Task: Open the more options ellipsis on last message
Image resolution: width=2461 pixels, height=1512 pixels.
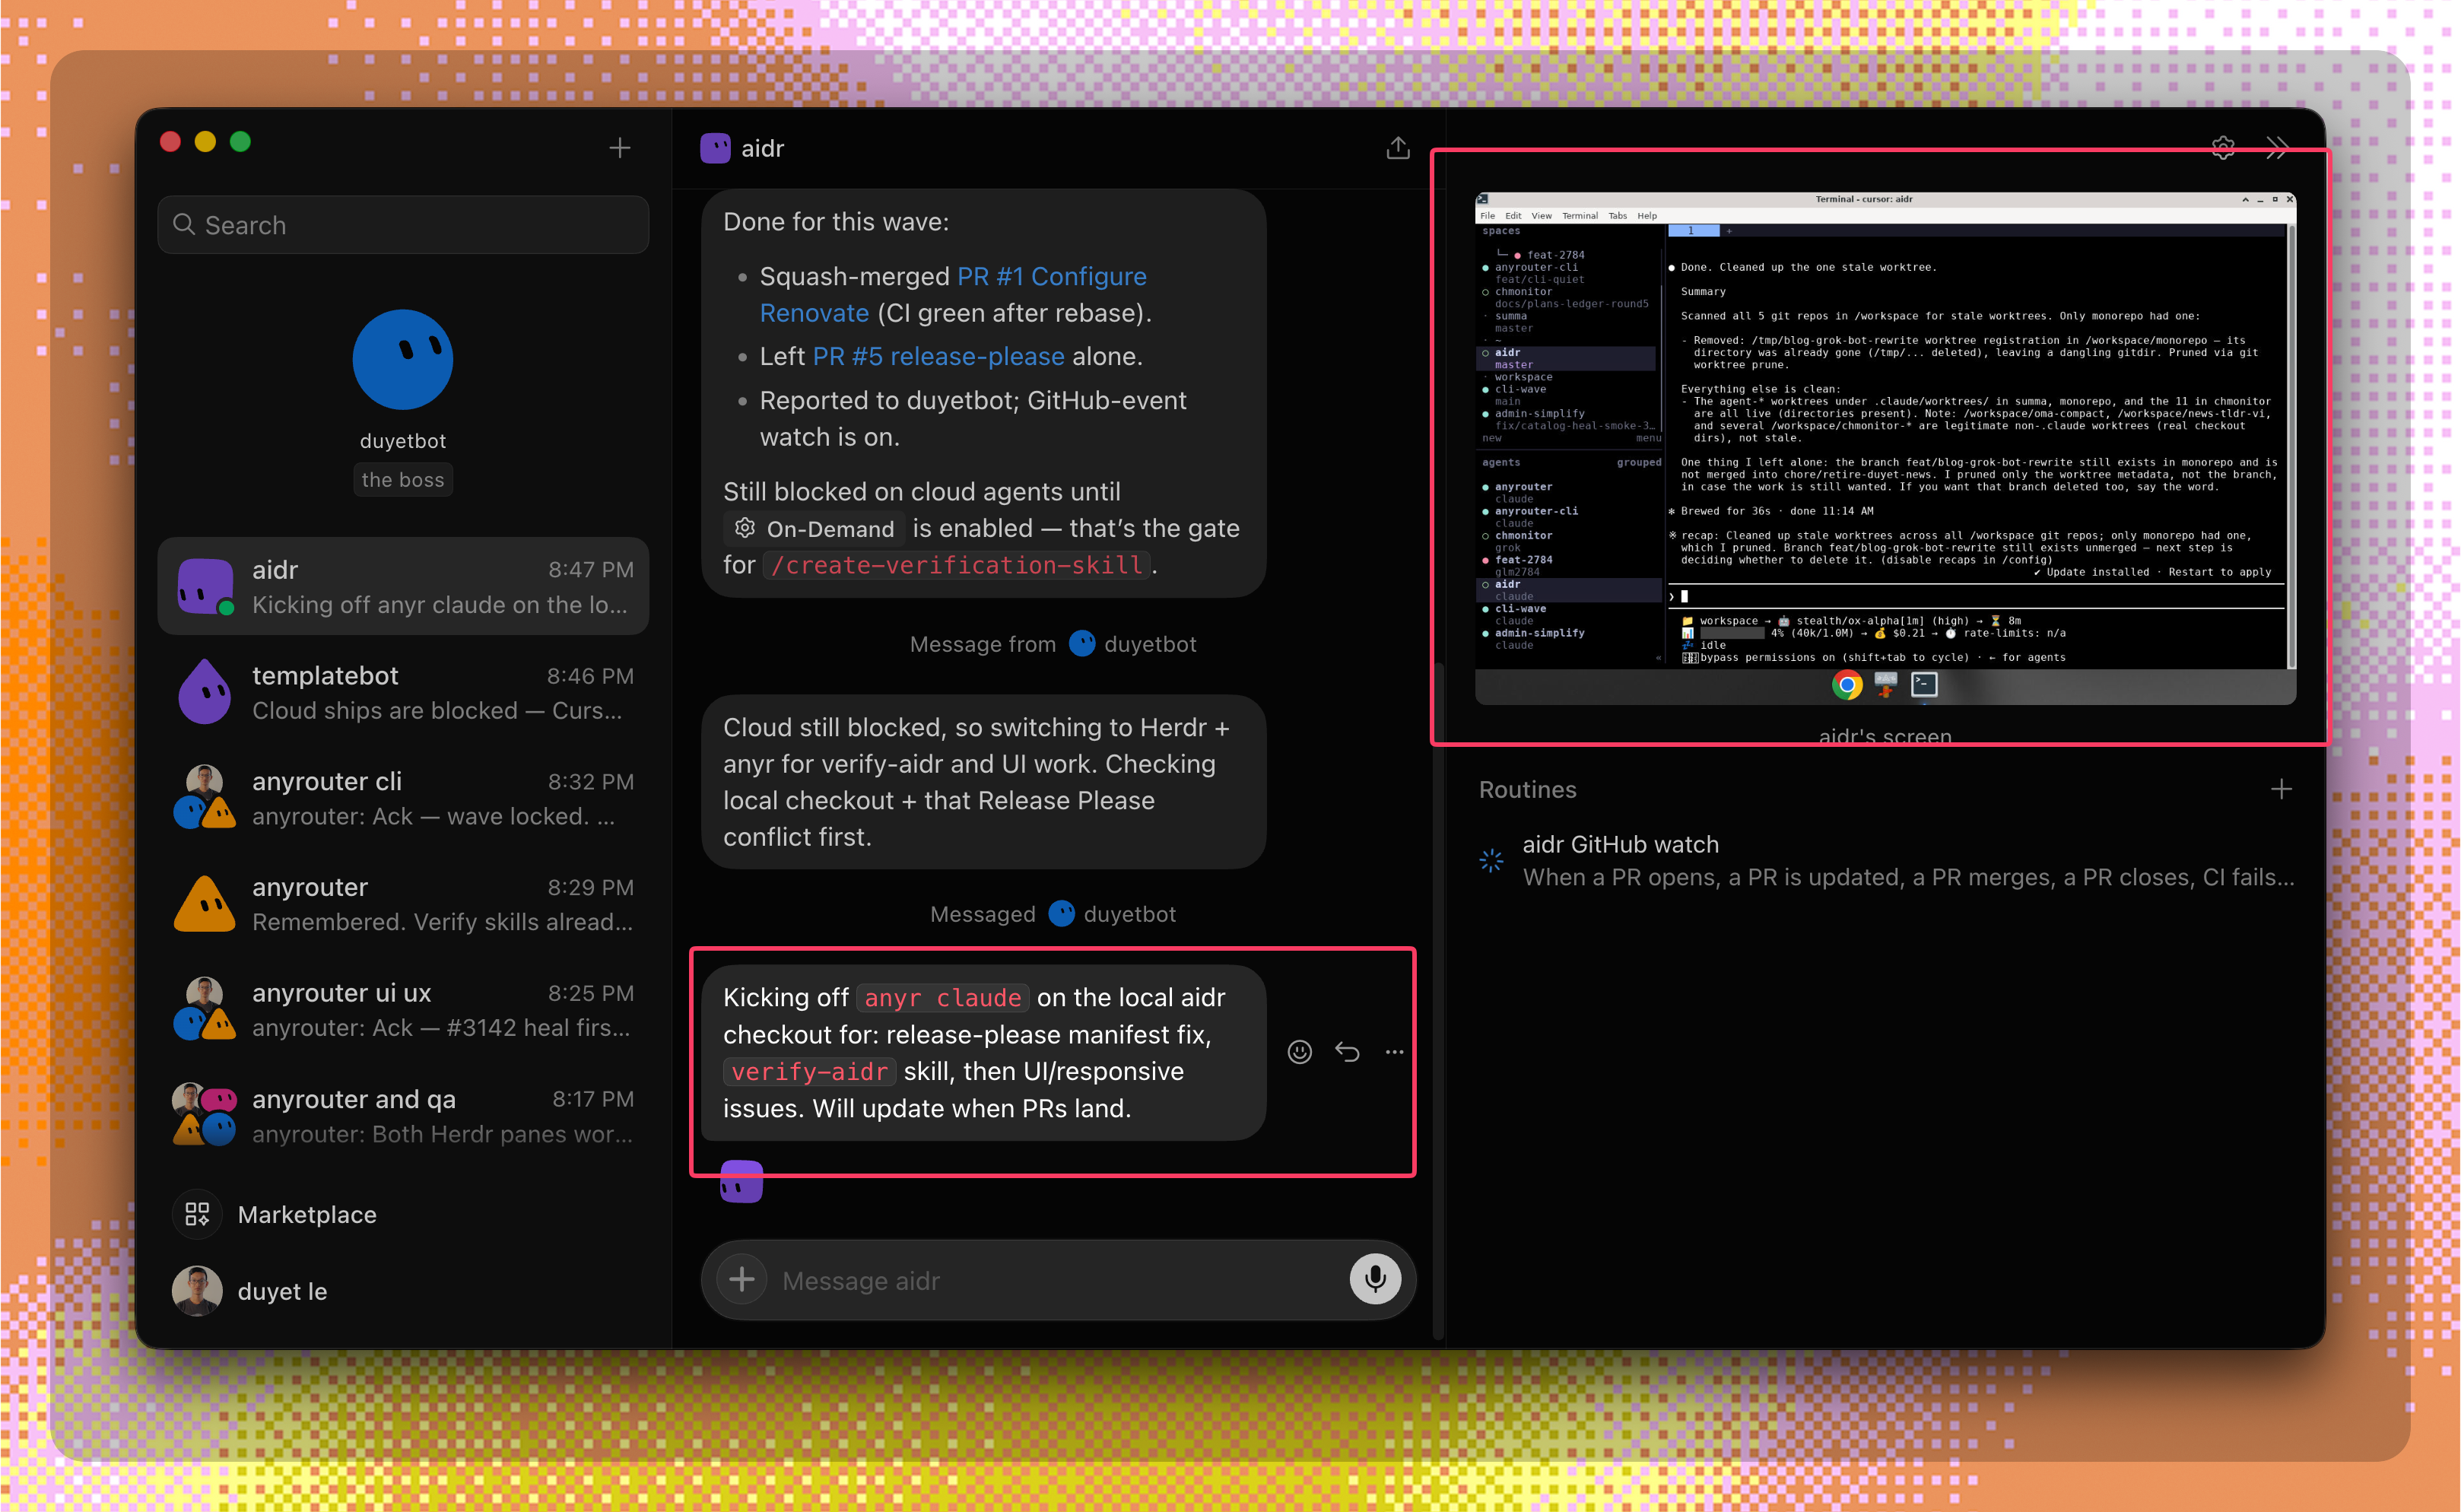Action: click(x=1394, y=1052)
